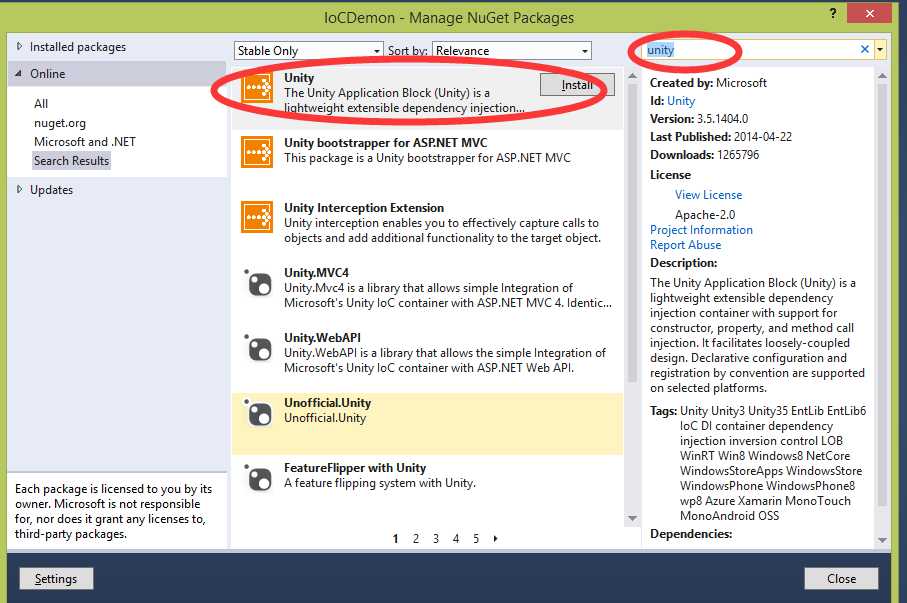Select the Unity.MVC4 row title
The height and width of the screenshot is (603, 907).
tap(316, 273)
